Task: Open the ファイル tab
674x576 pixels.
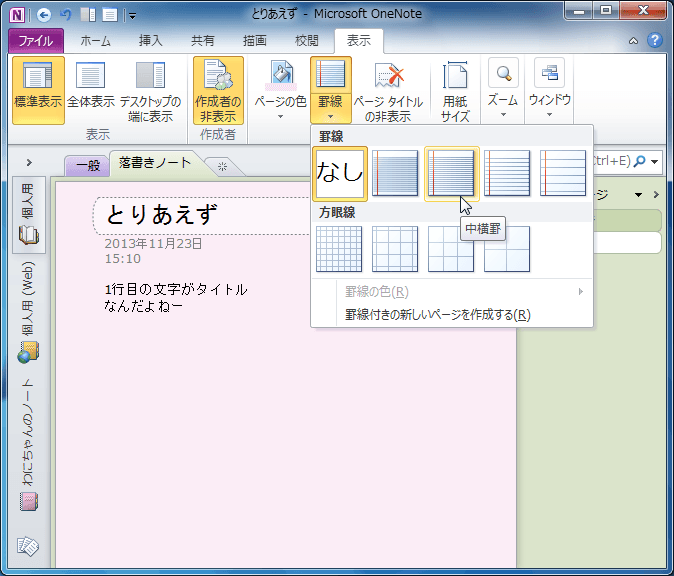Action: 36,41
